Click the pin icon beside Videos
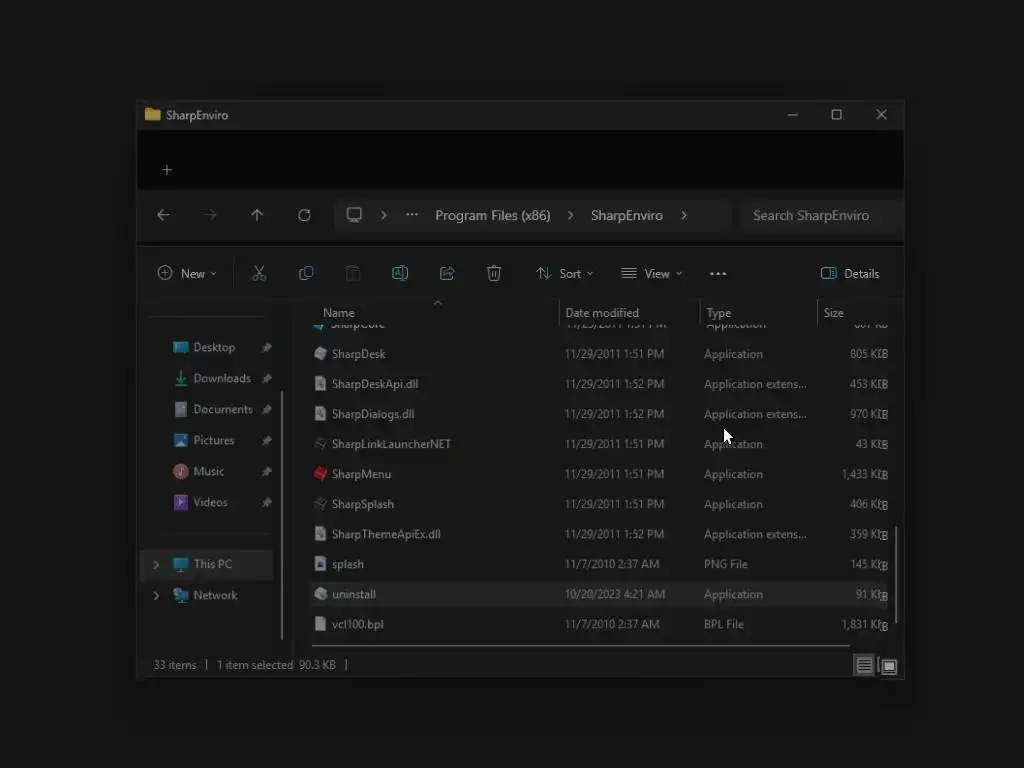 click(266, 502)
